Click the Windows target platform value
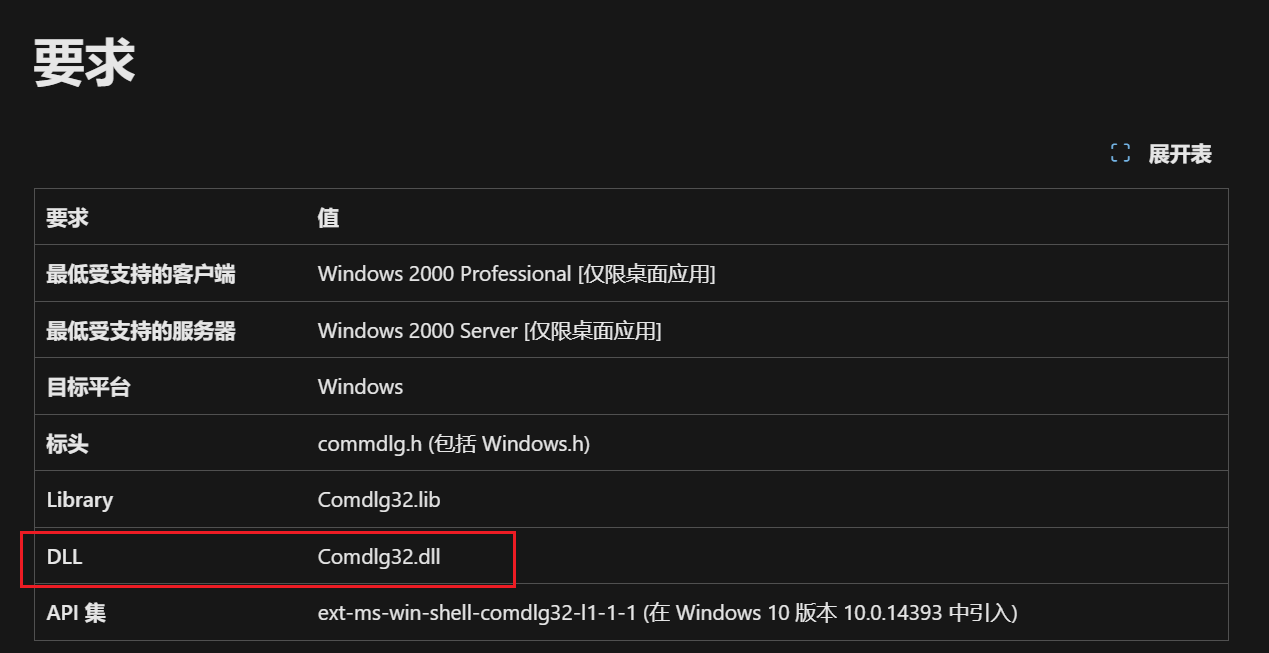The width and height of the screenshot is (1269, 653). pos(360,386)
